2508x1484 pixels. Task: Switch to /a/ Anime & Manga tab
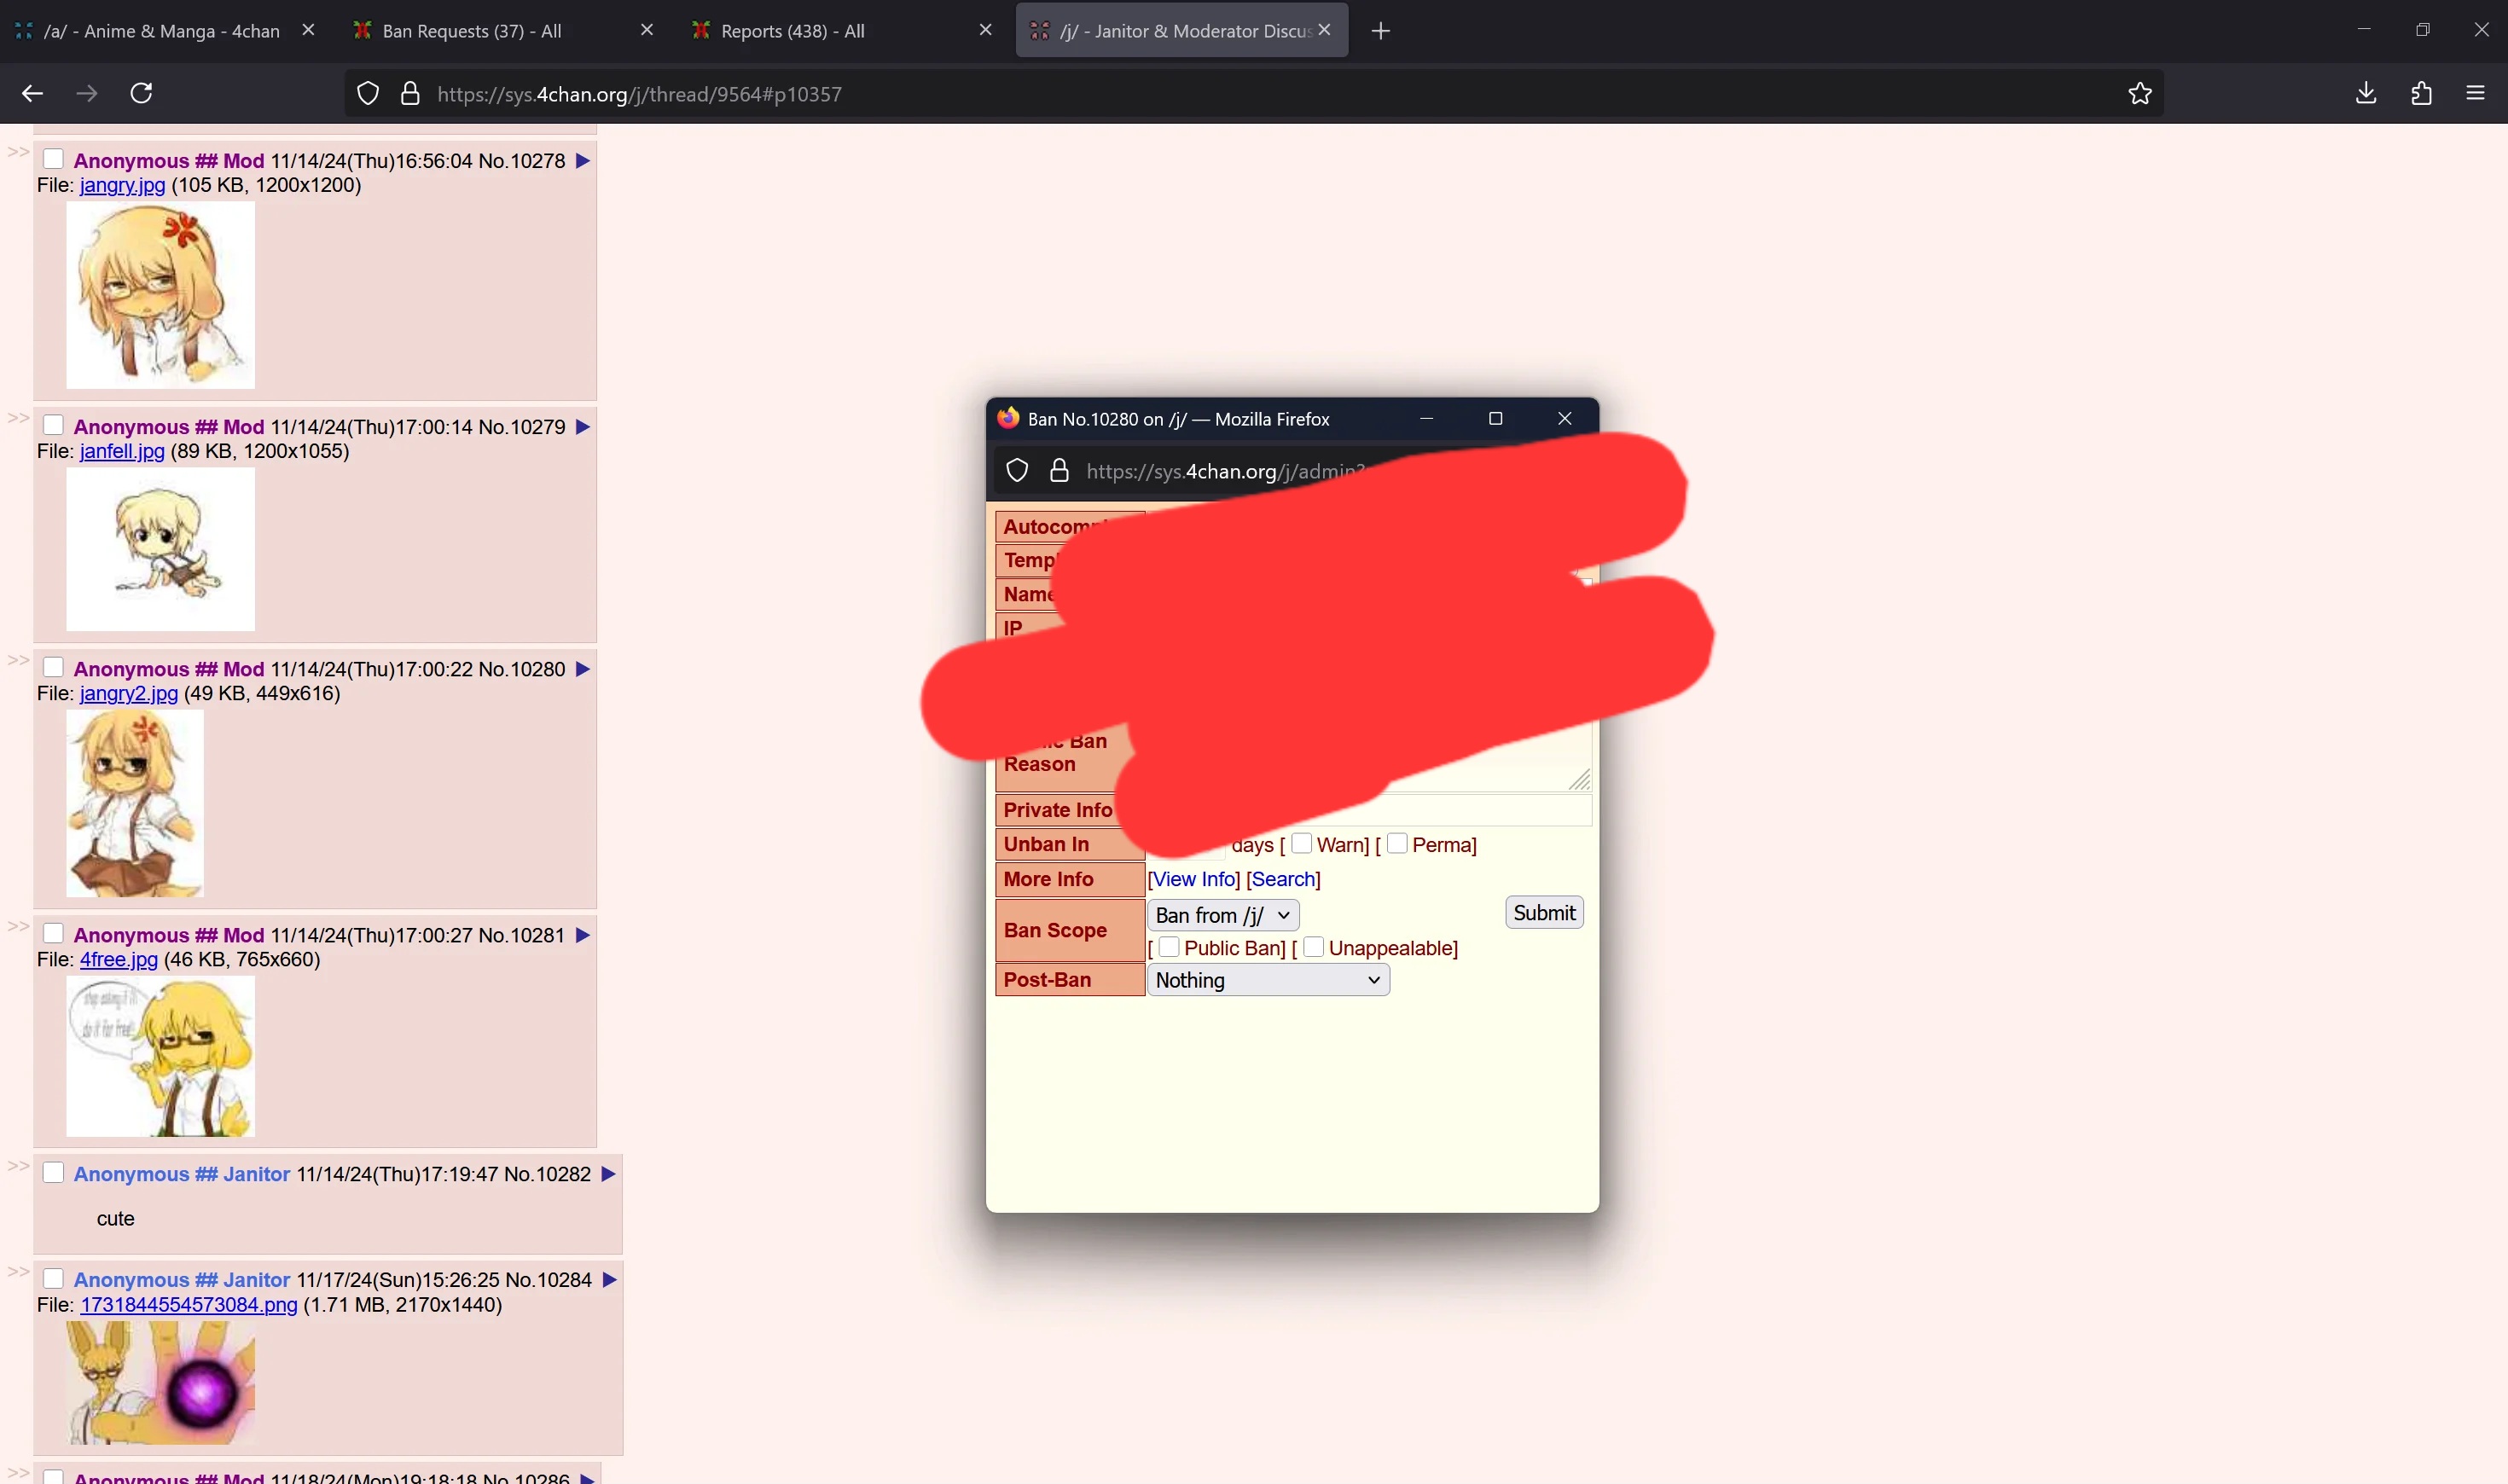click(x=162, y=31)
